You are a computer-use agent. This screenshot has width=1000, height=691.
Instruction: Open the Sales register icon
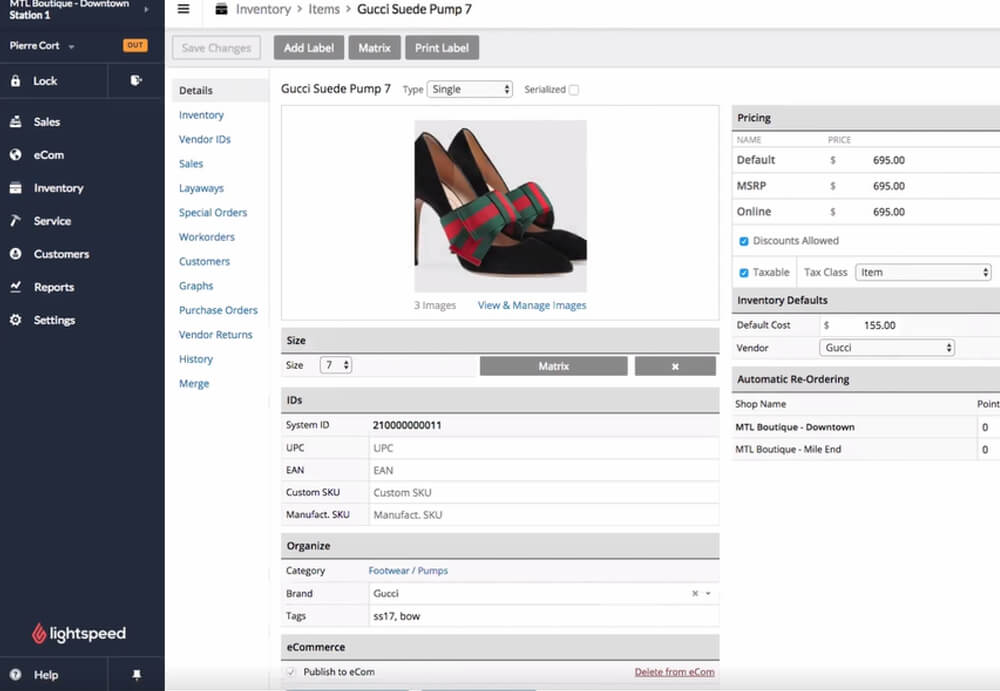[16, 121]
